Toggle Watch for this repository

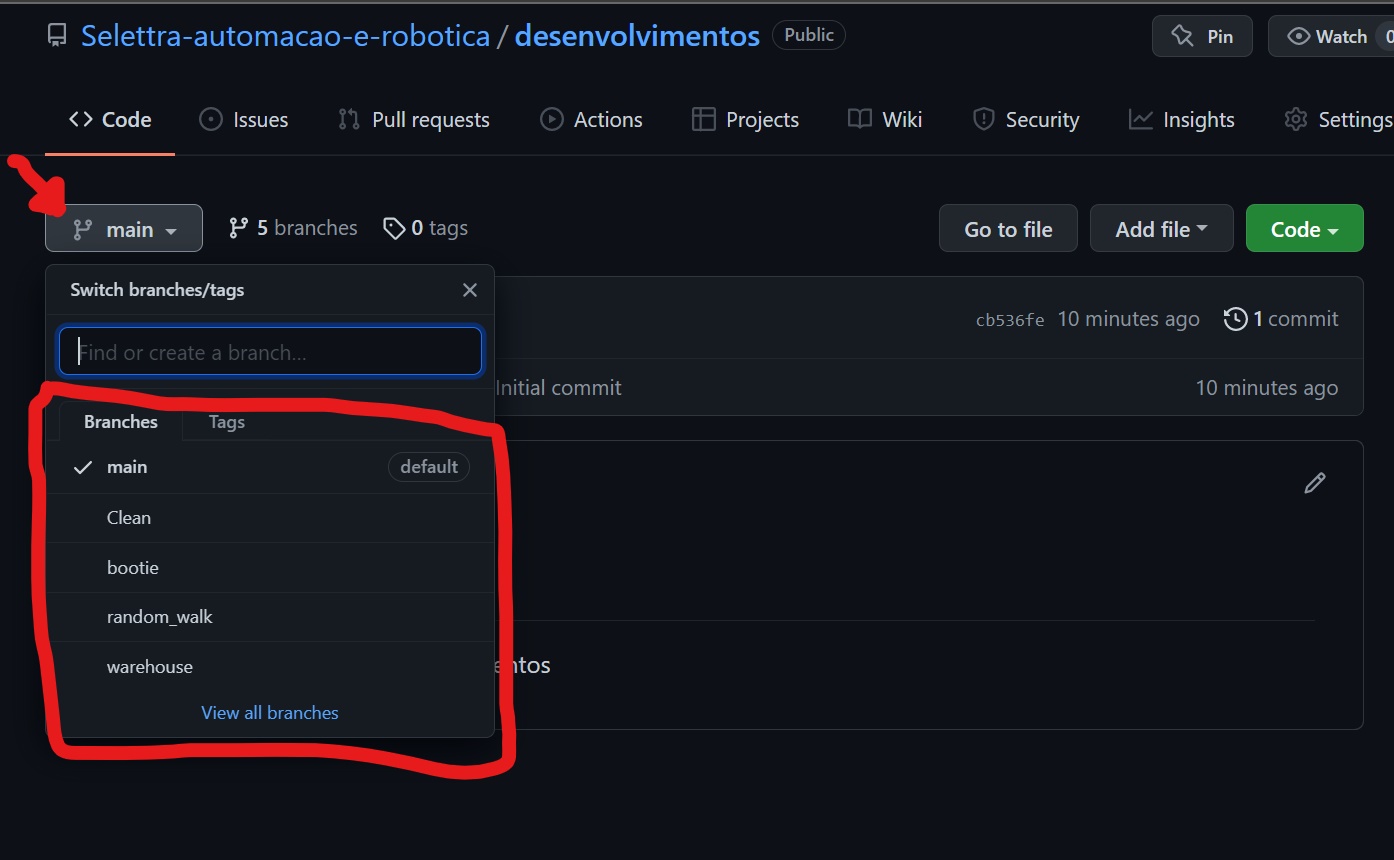pyautogui.click(x=1330, y=36)
